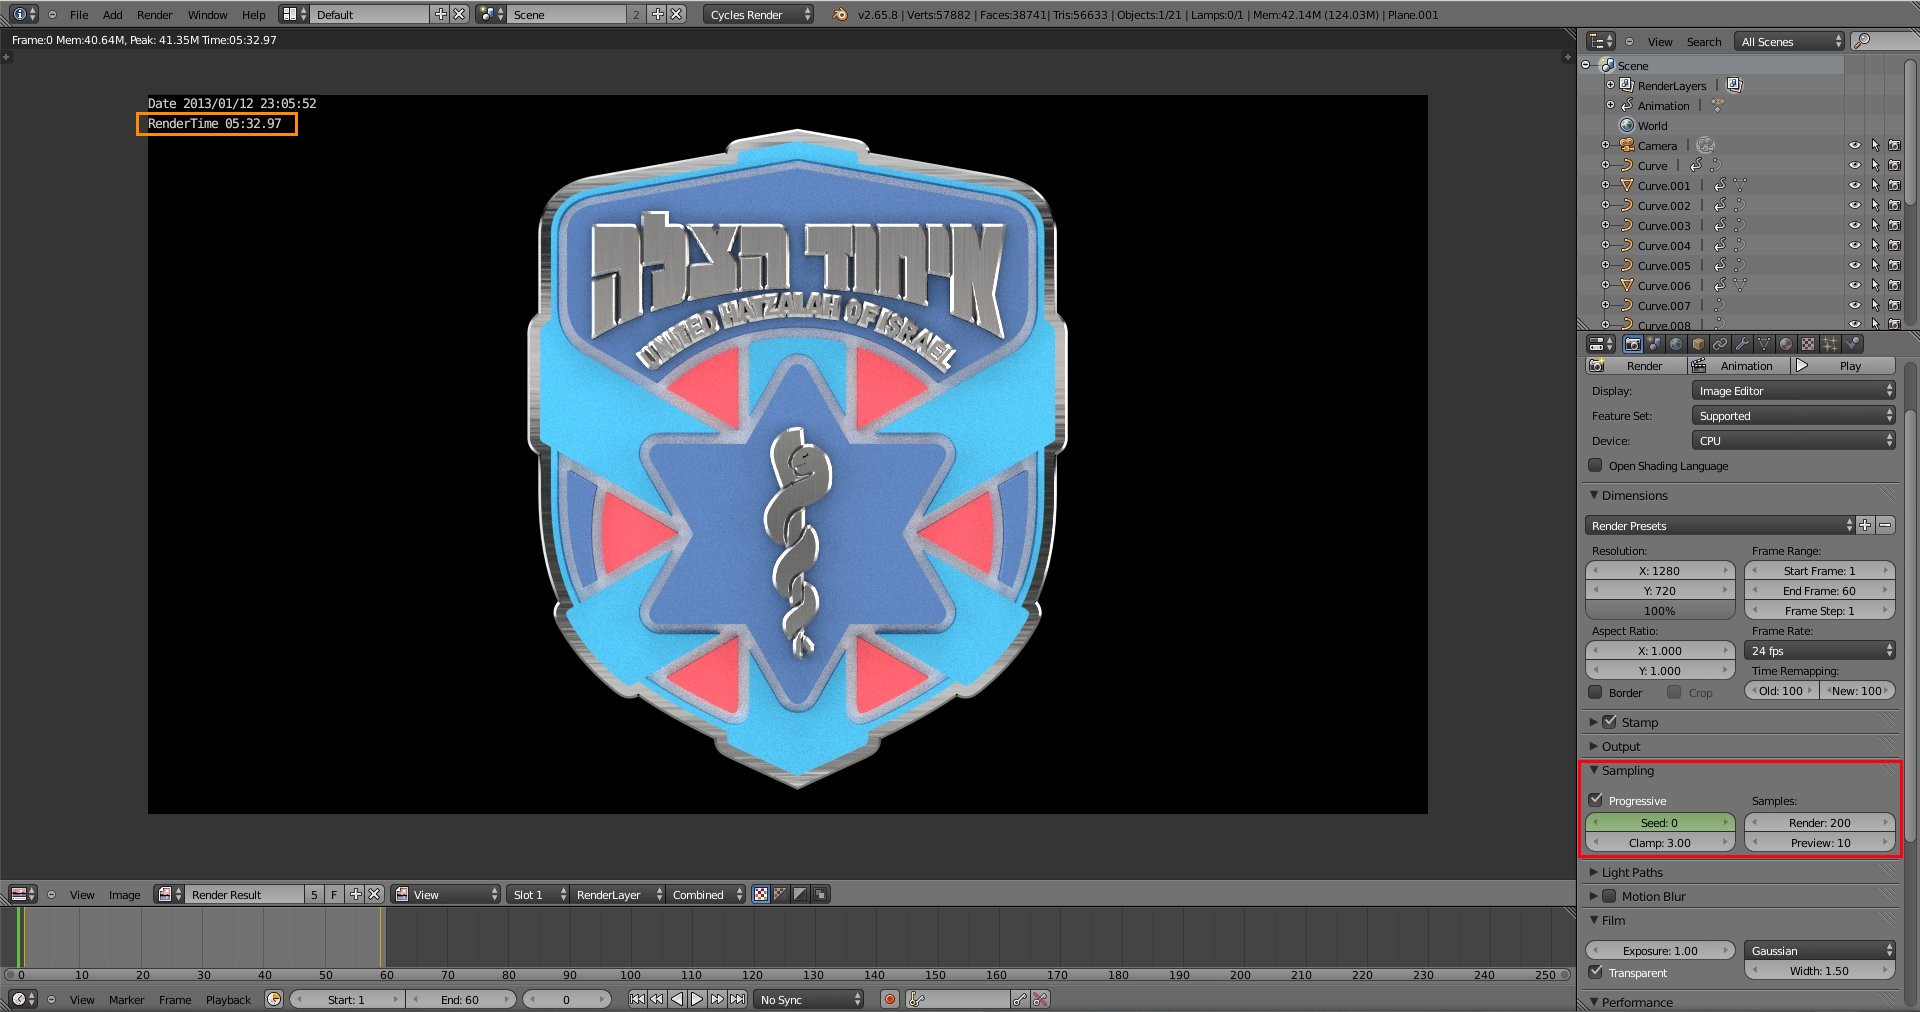Open the Feature Set dropdown
Image resolution: width=1920 pixels, height=1012 pixels.
click(1793, 416)
